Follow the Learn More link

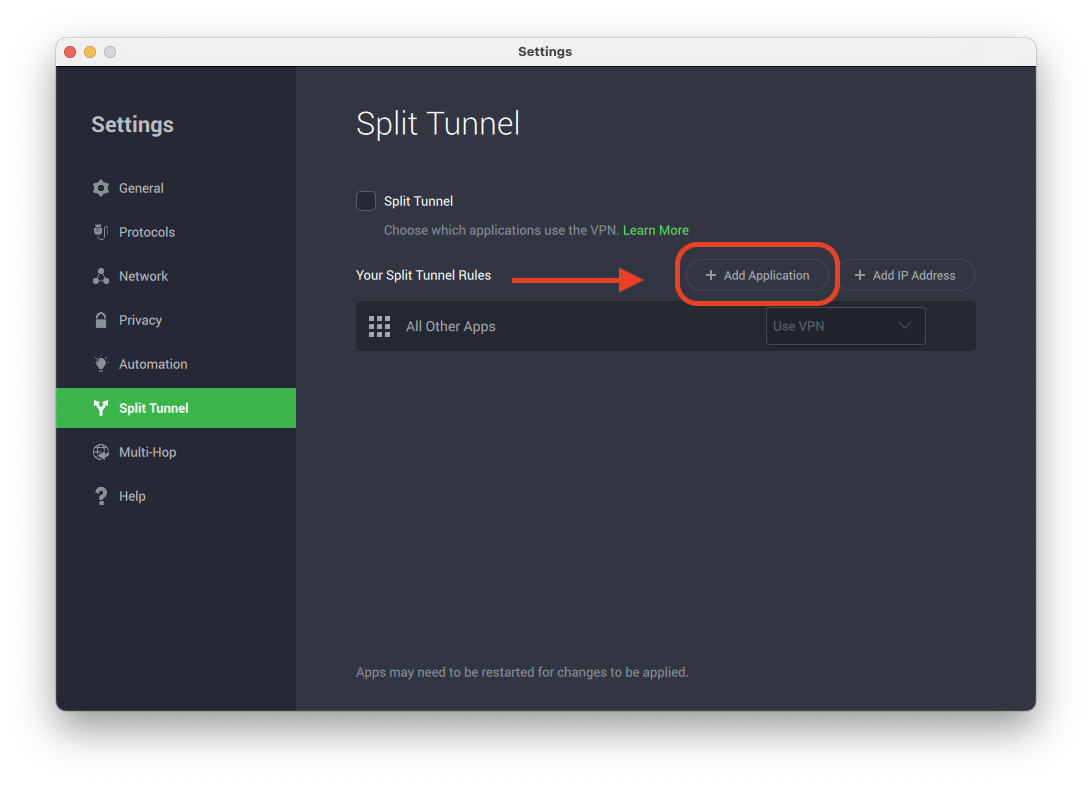pos(655,230)
